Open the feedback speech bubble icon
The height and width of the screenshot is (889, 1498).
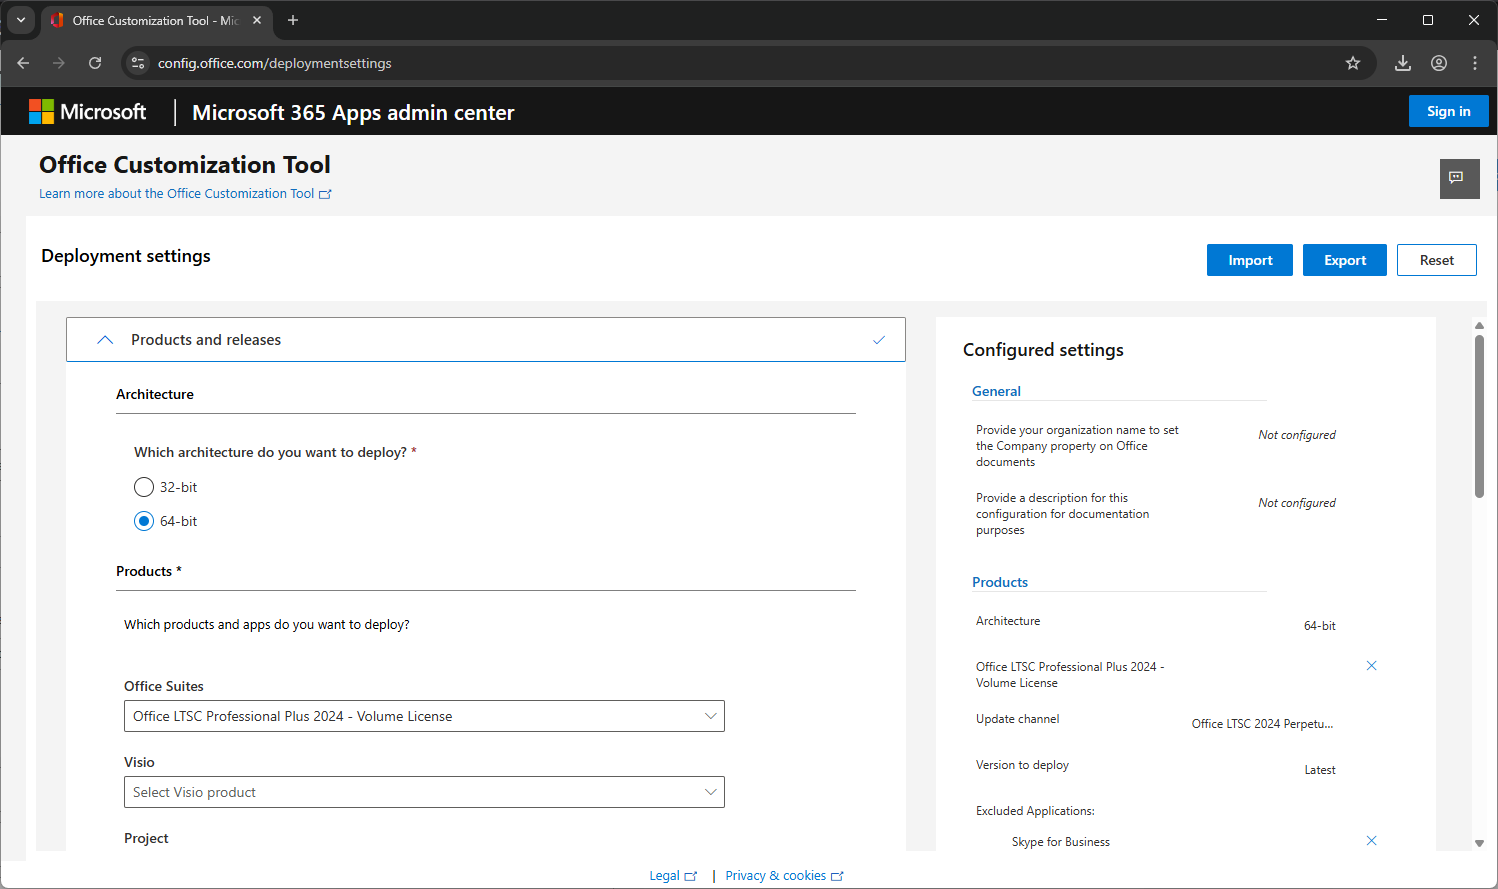coord(1460,179)
